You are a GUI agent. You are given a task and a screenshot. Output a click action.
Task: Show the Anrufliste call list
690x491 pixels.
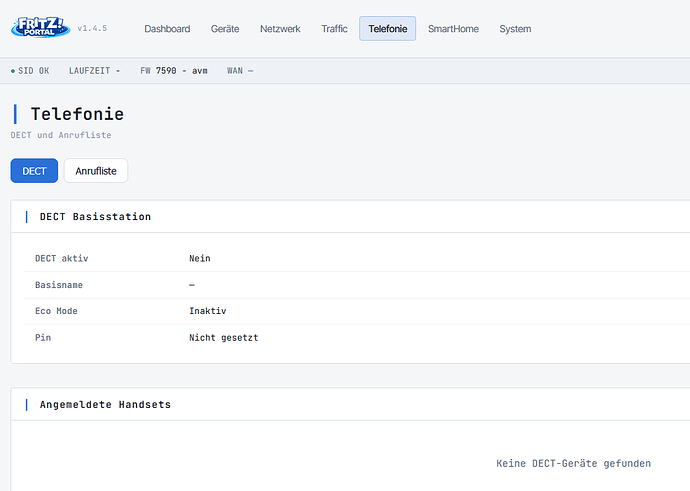click(96, 171)
